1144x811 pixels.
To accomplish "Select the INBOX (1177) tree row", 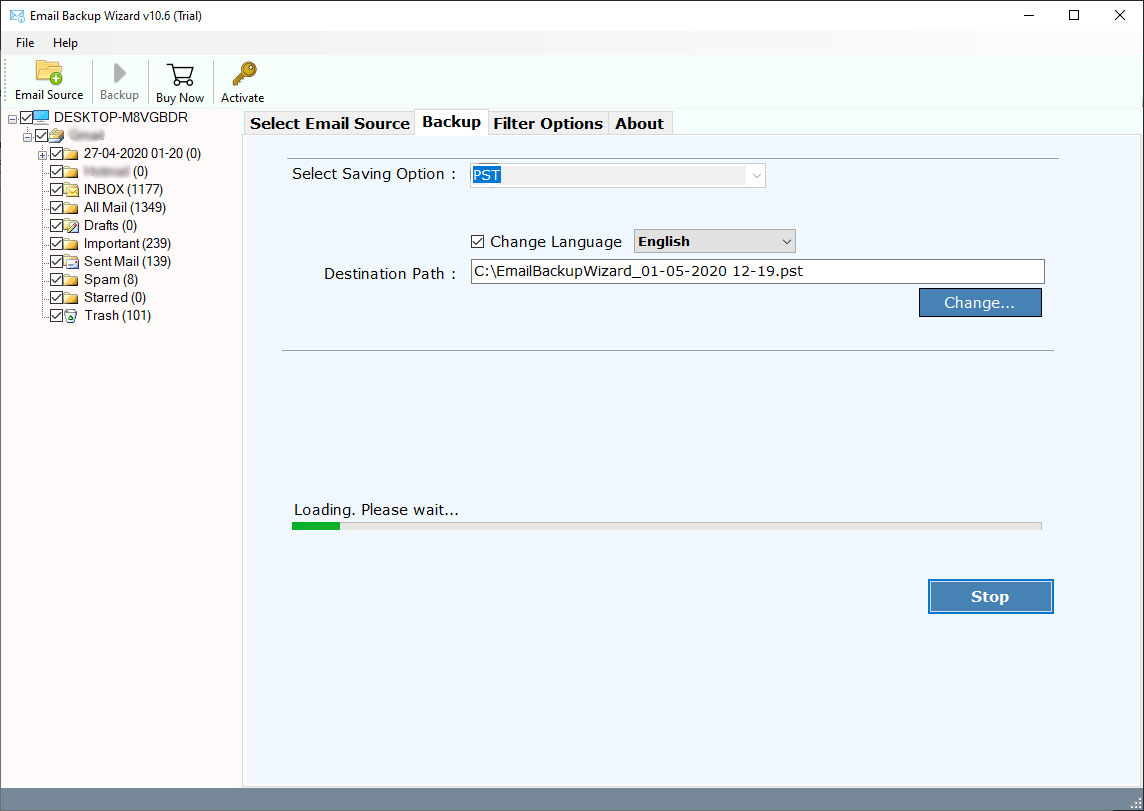I will click(123, 190).
